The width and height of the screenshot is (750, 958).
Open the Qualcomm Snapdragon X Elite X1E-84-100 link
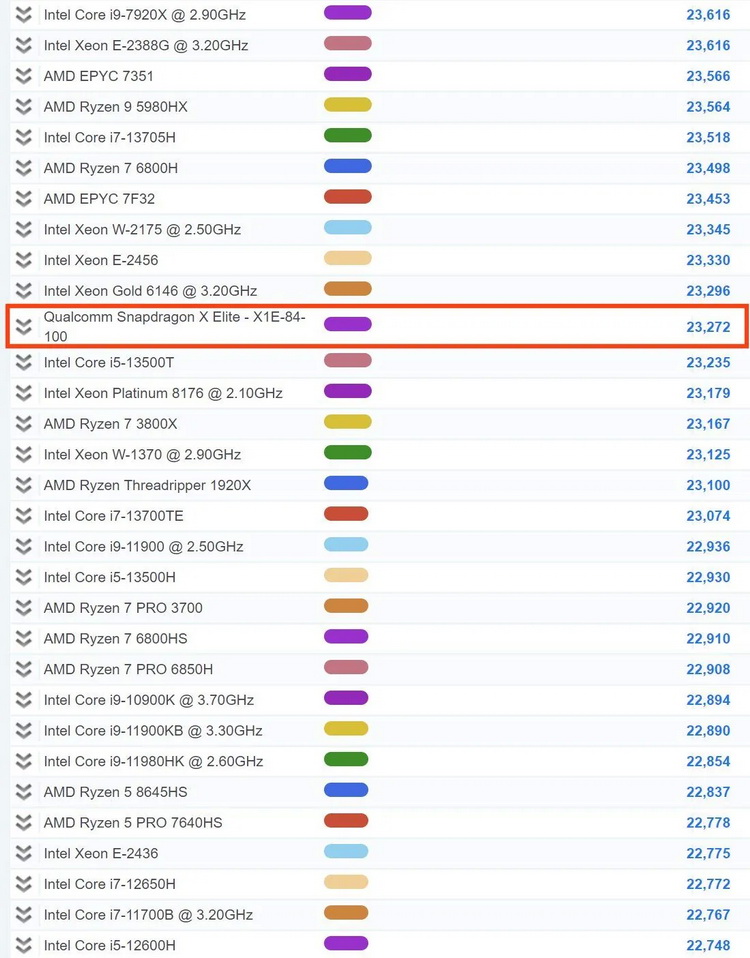point(175,327)
